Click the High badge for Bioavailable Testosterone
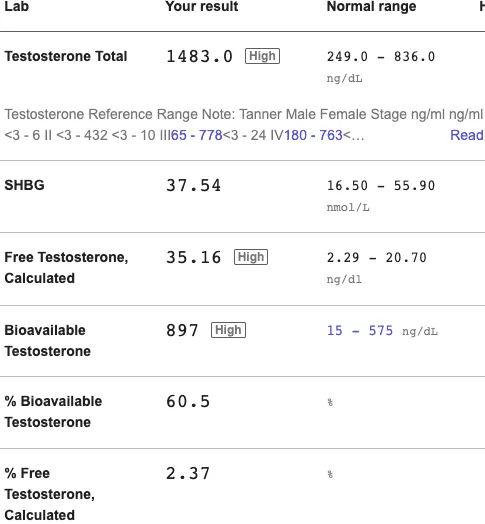The image size is (485, 524). (x=228, y=330)
